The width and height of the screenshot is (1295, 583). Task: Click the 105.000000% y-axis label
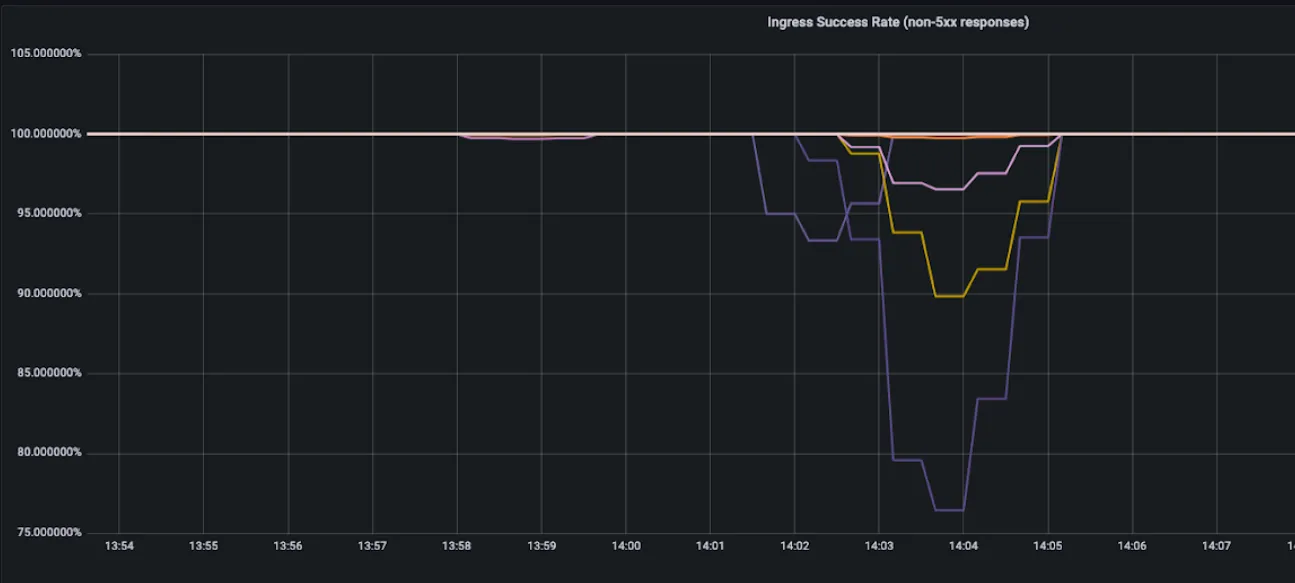point(46,53)
